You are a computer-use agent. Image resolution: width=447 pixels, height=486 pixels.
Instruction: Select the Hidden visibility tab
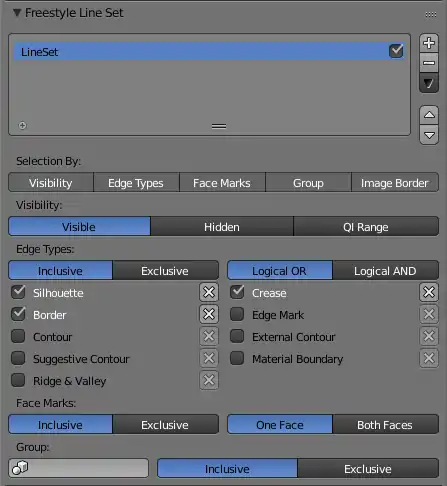point(222,227)
